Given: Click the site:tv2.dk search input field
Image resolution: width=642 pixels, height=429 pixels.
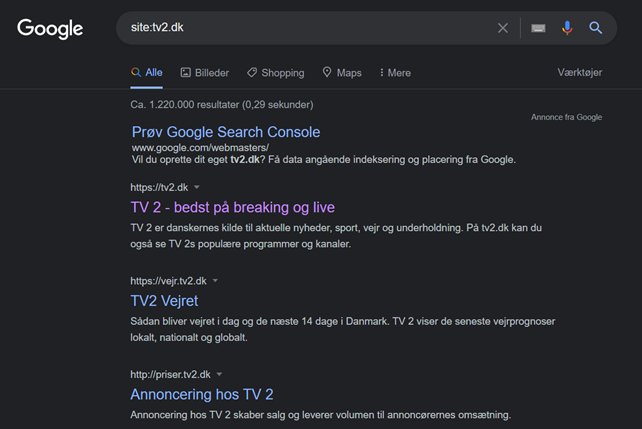Looking at the screenshot, I should (x=307, y=28).
